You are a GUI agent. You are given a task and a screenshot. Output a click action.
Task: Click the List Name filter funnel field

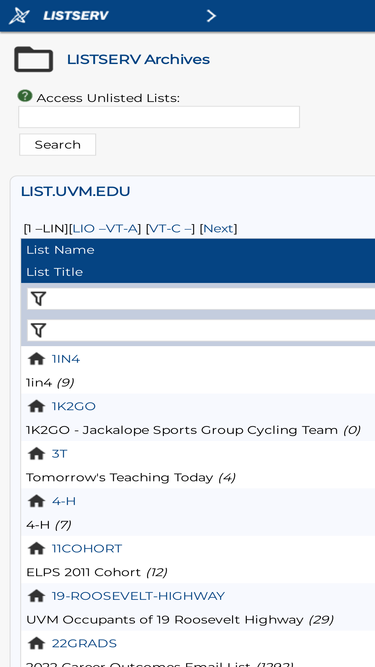click(x=201, y=299)
